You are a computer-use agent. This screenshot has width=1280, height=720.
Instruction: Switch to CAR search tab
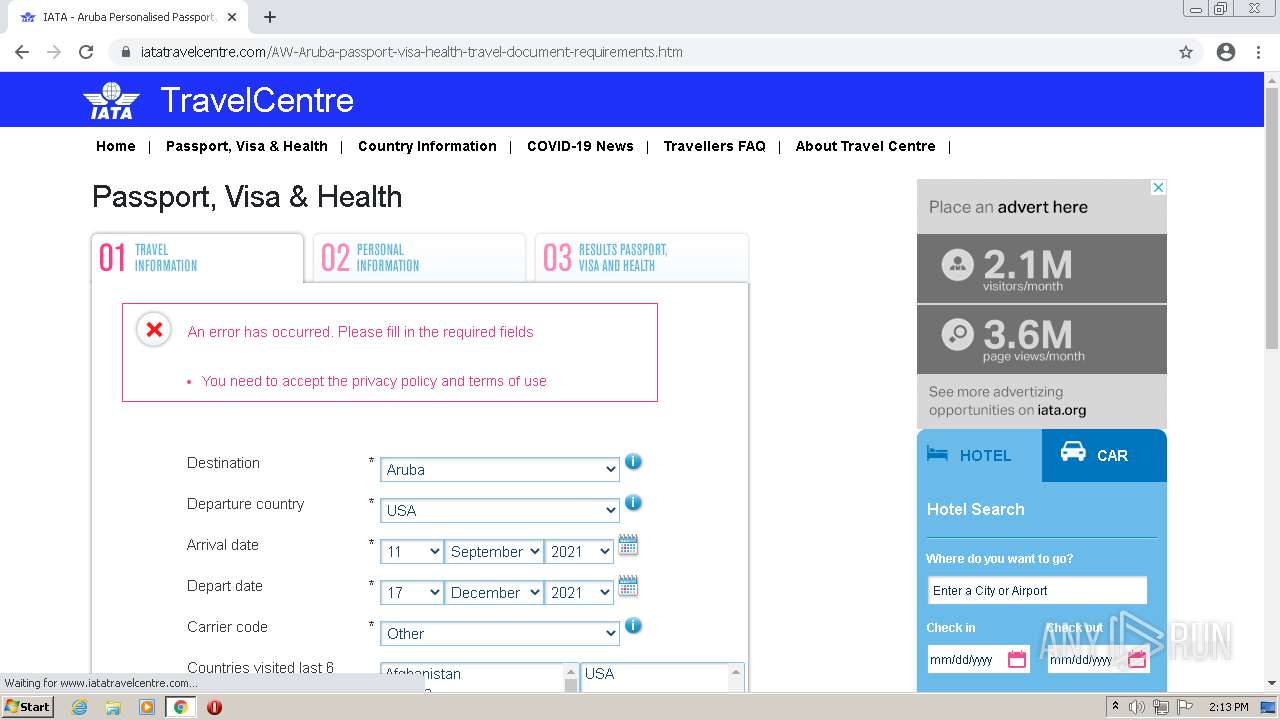pyautogui.click(x=1104, y=456)
